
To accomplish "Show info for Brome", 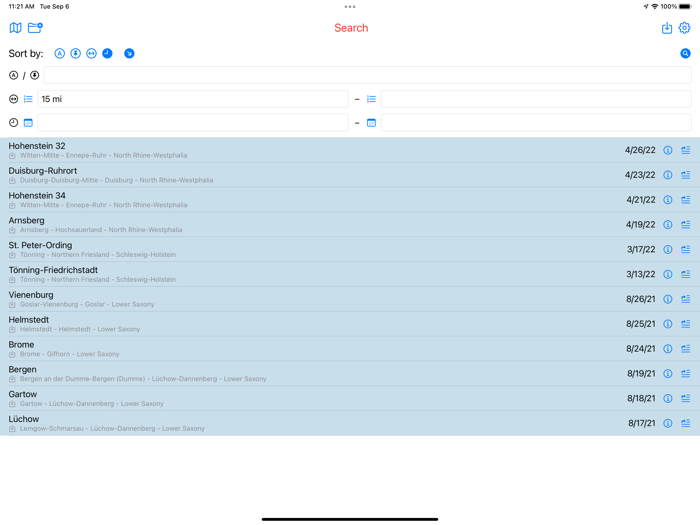I will point(667,349).
